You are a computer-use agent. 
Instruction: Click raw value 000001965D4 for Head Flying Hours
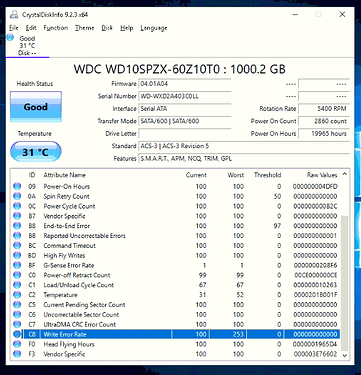(x=315, y=344)
